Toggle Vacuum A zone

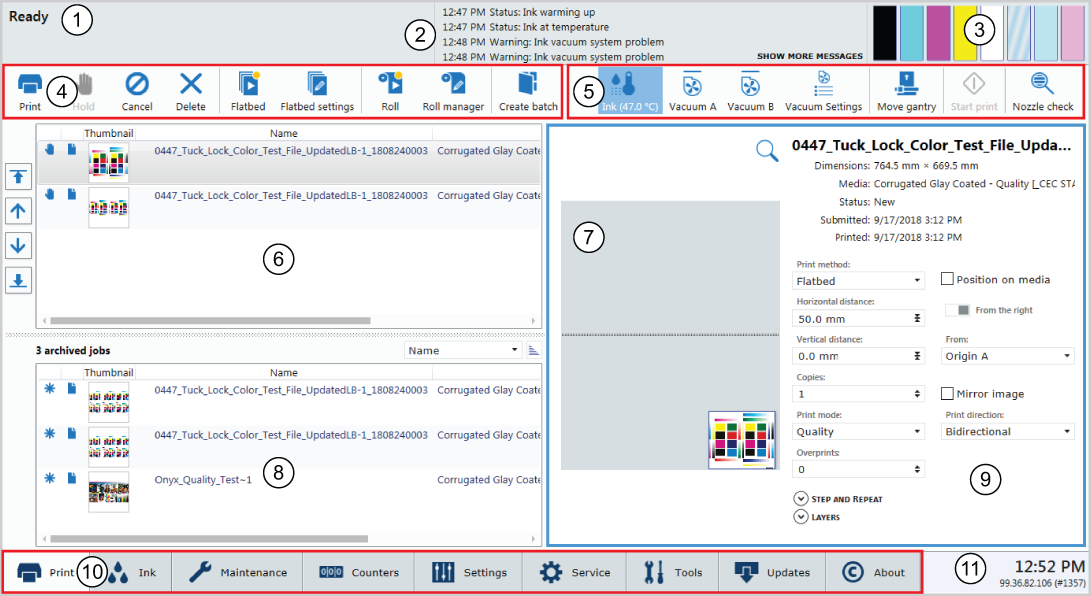692,91
